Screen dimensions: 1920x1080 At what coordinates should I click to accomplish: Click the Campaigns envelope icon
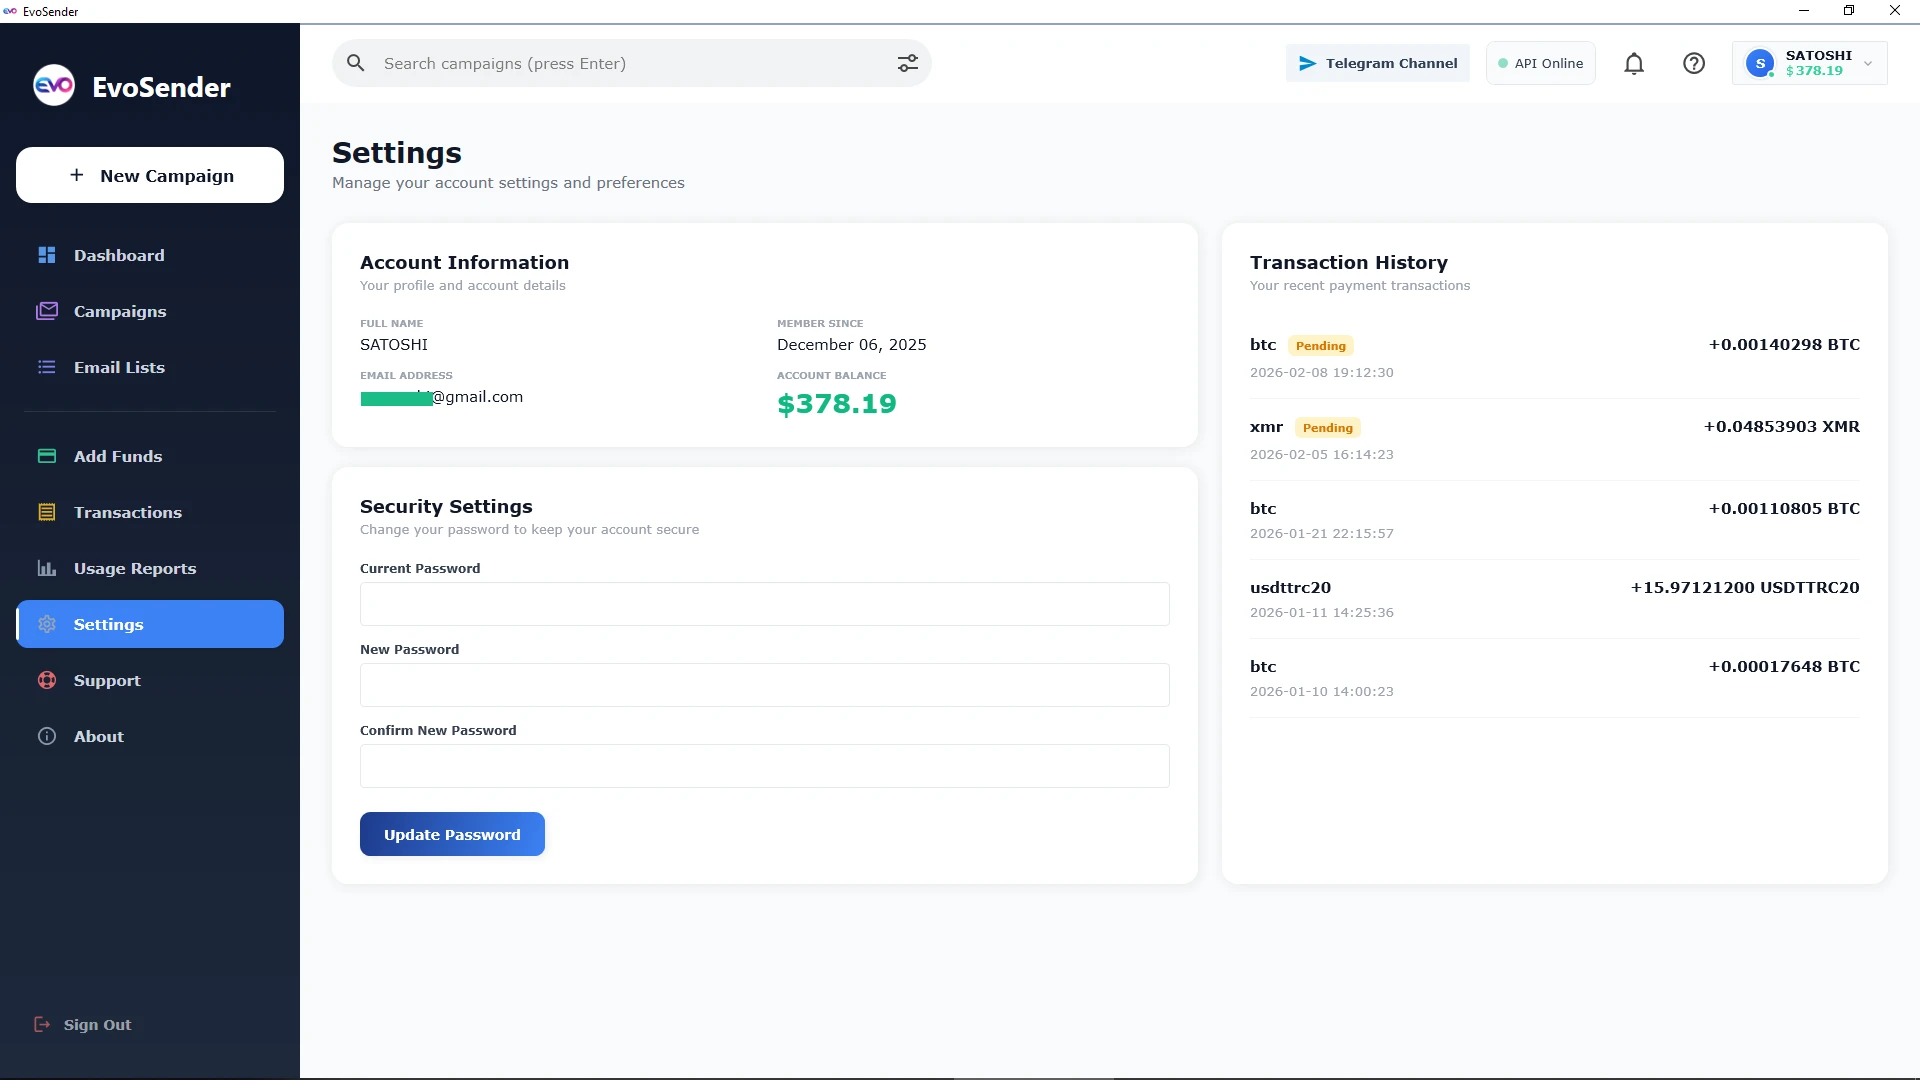47,311
